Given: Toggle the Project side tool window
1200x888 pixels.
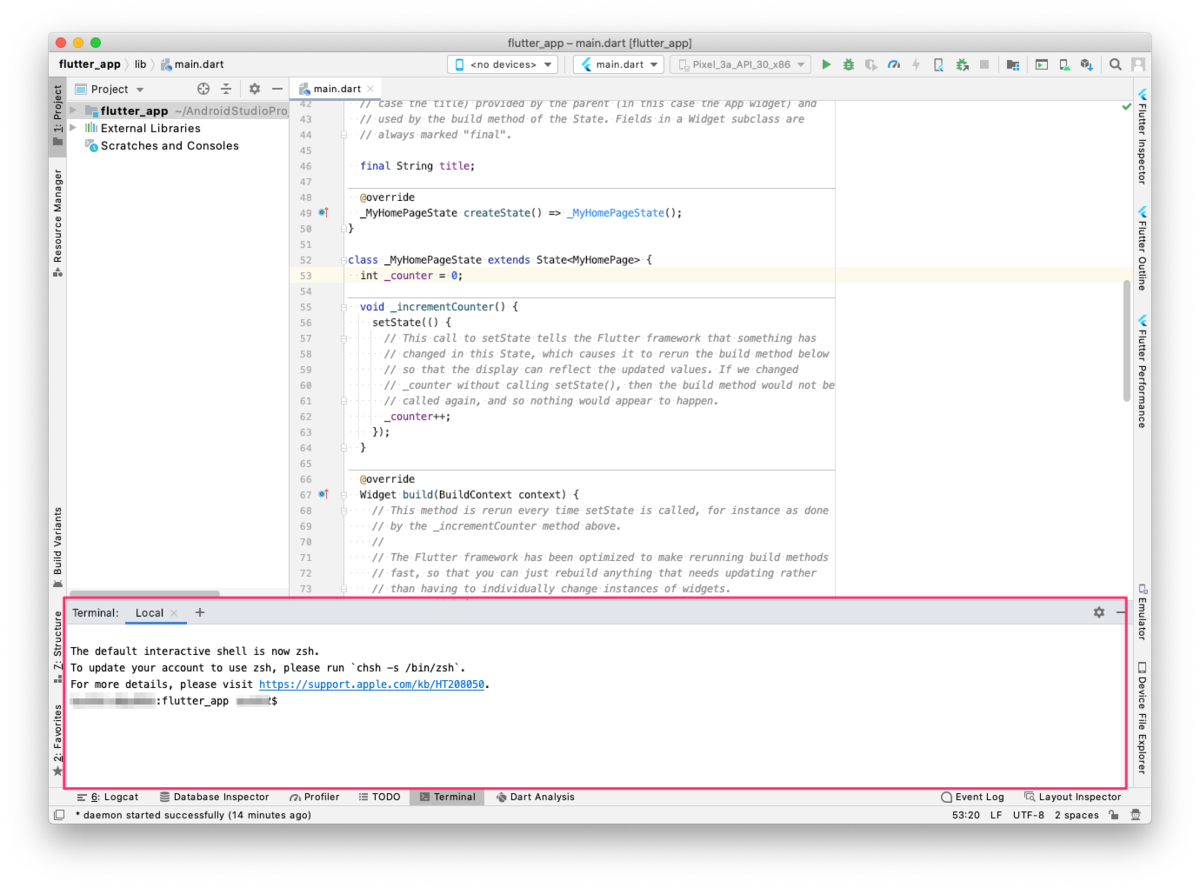Looking at the screenshot, I should [57, 116].
